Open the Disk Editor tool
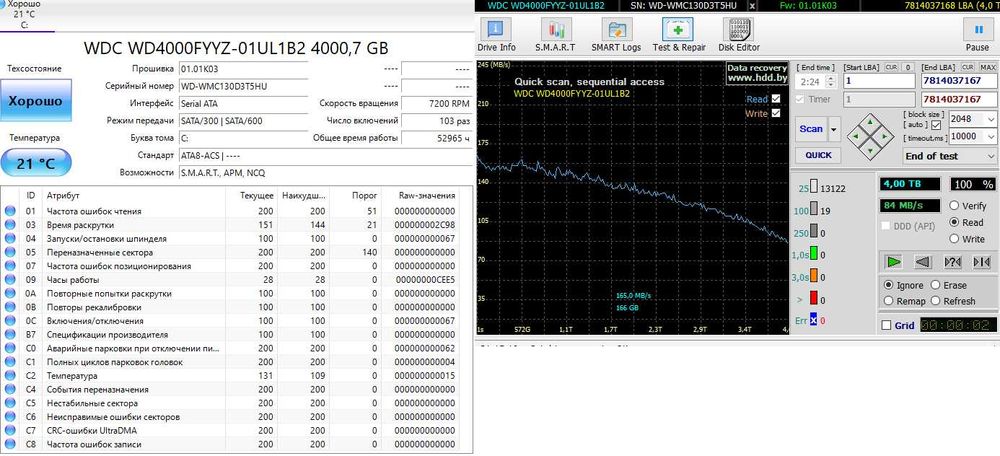 click(x=739, y=34)
